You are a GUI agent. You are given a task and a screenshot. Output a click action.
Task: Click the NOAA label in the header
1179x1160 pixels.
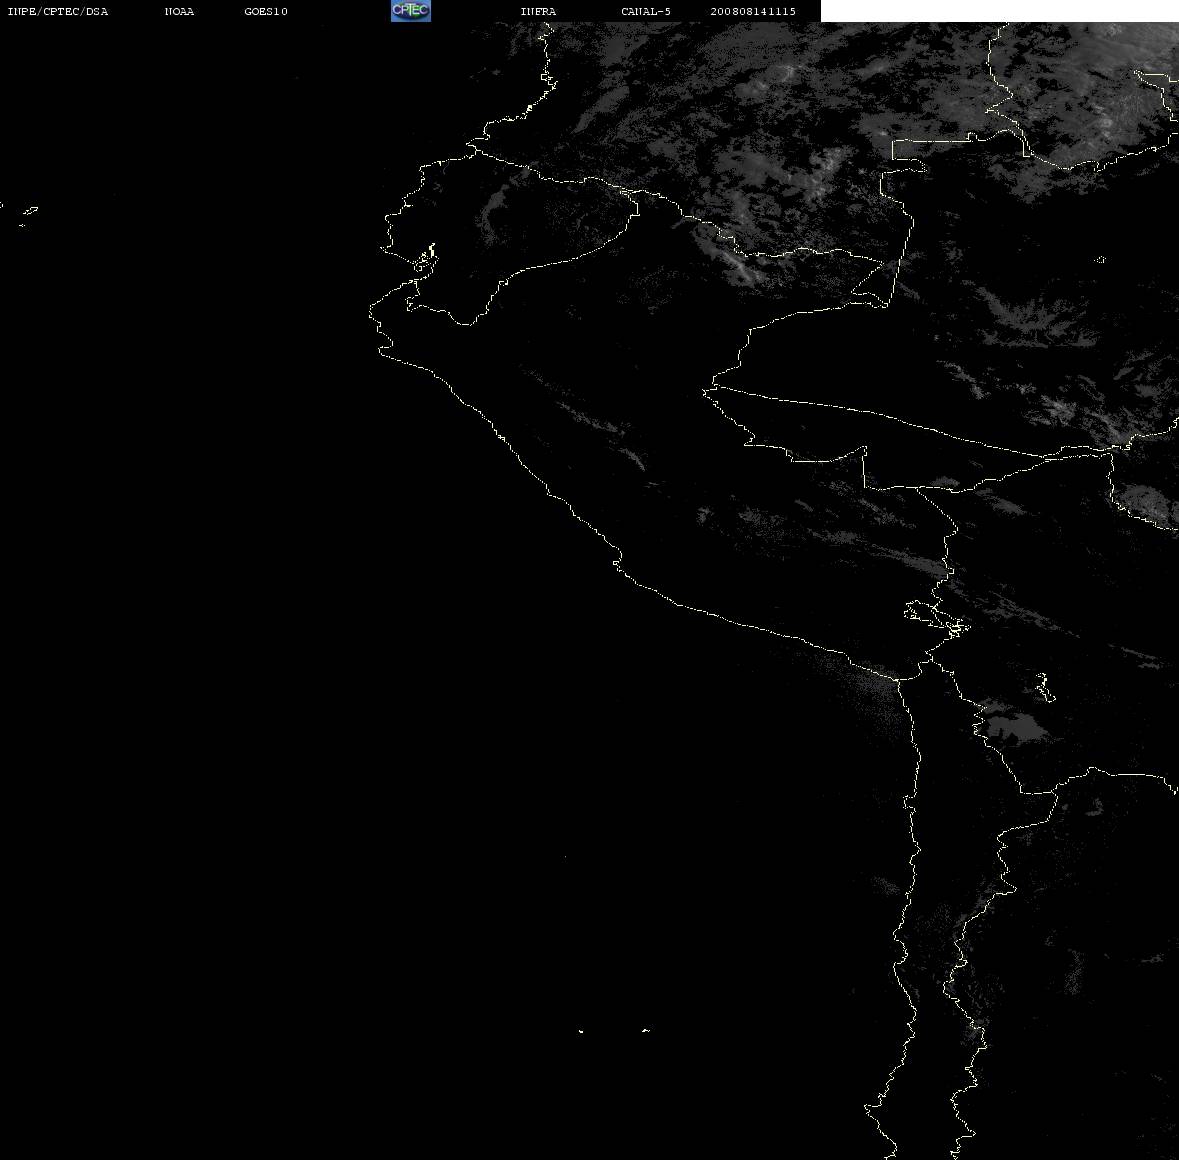(x=179, y=11)
